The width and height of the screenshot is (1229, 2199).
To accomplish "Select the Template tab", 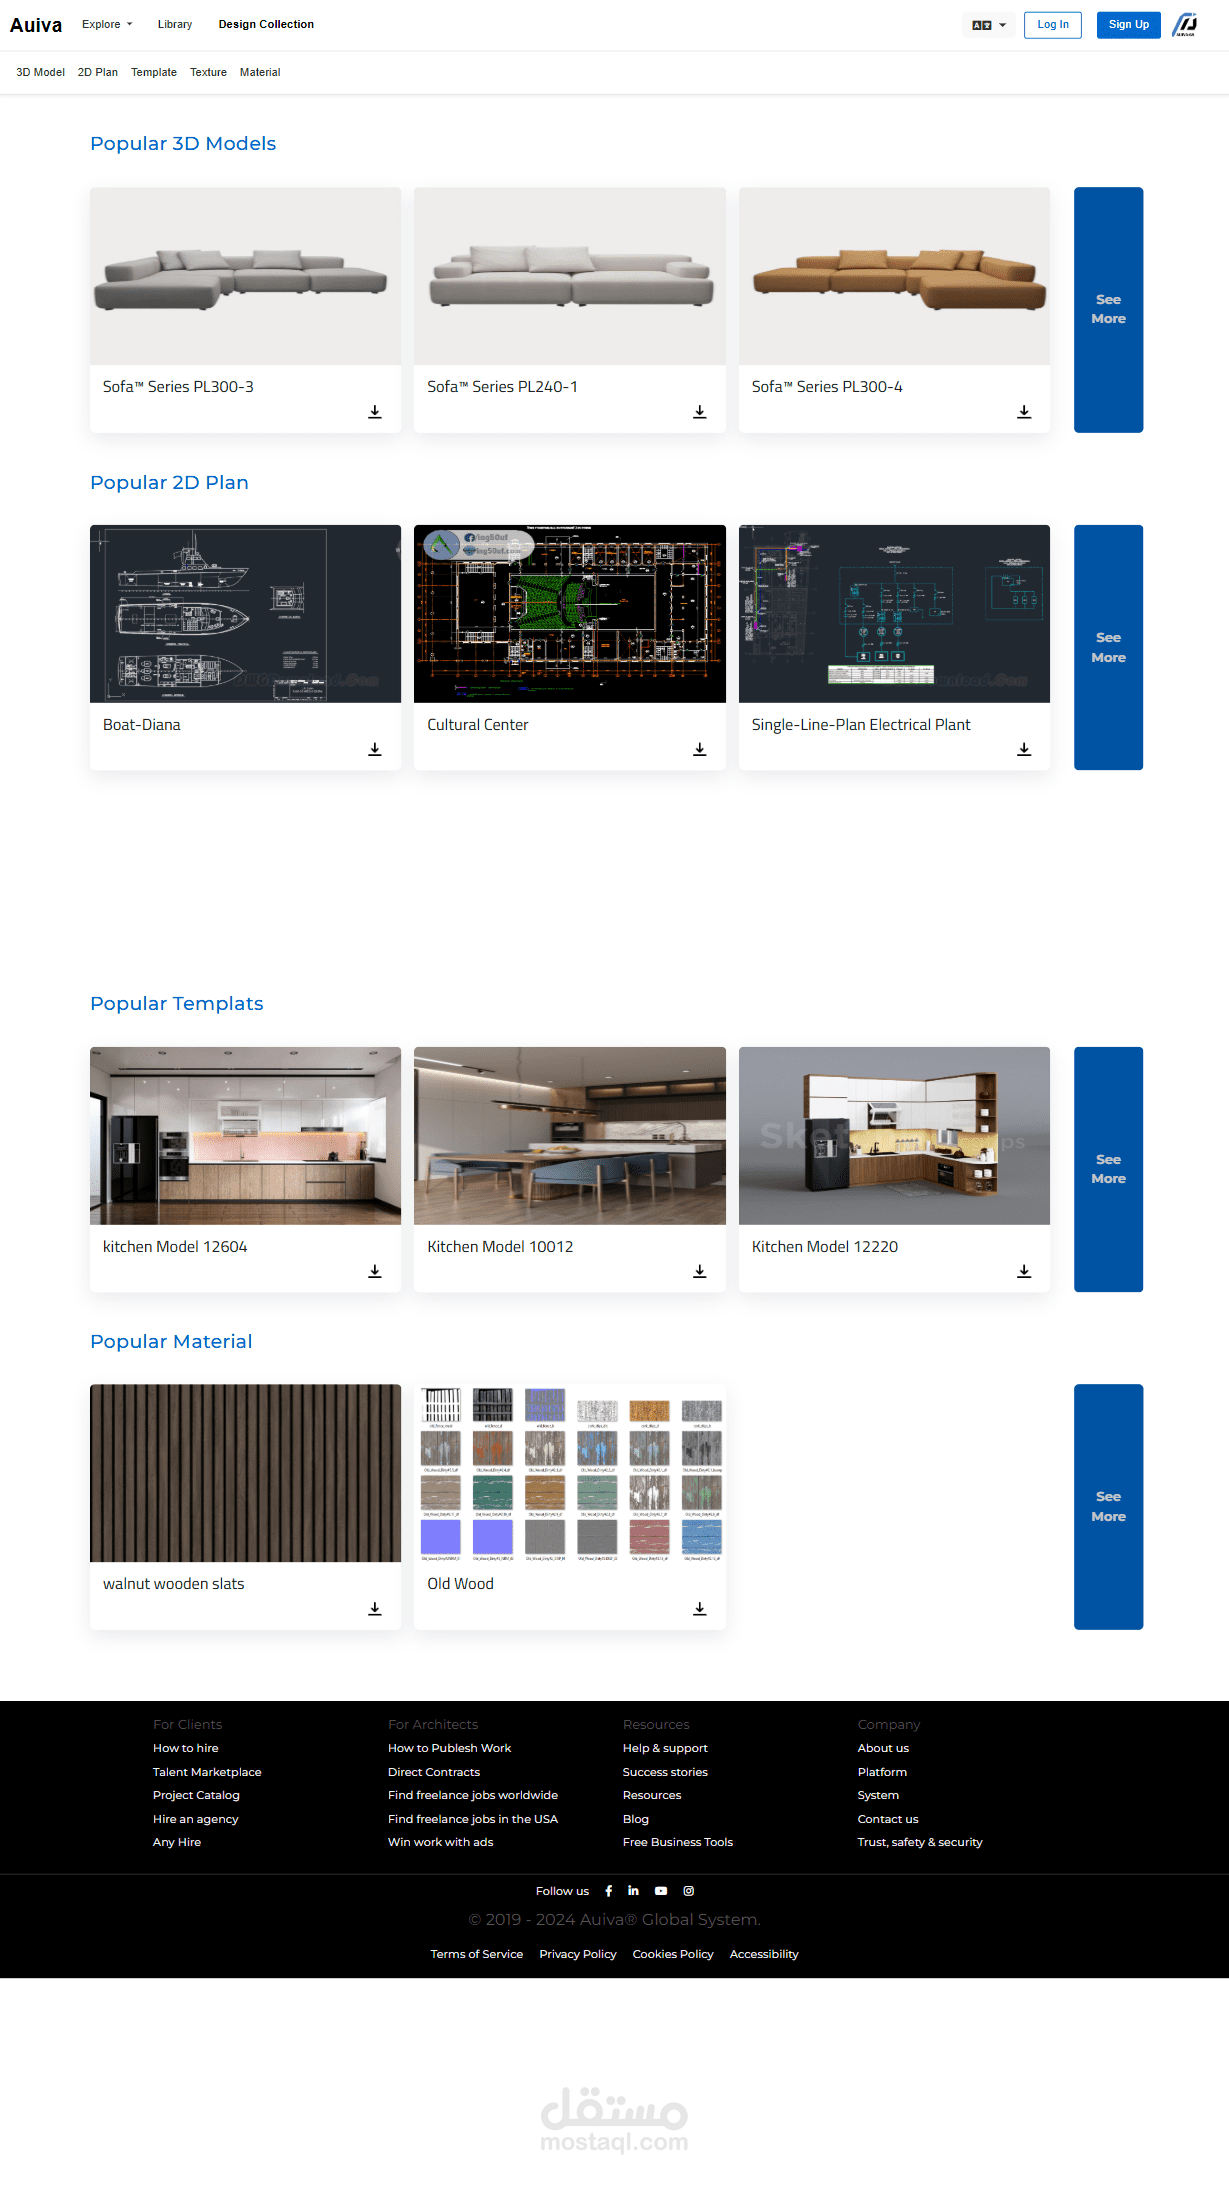I will click(x=154, y=72).
